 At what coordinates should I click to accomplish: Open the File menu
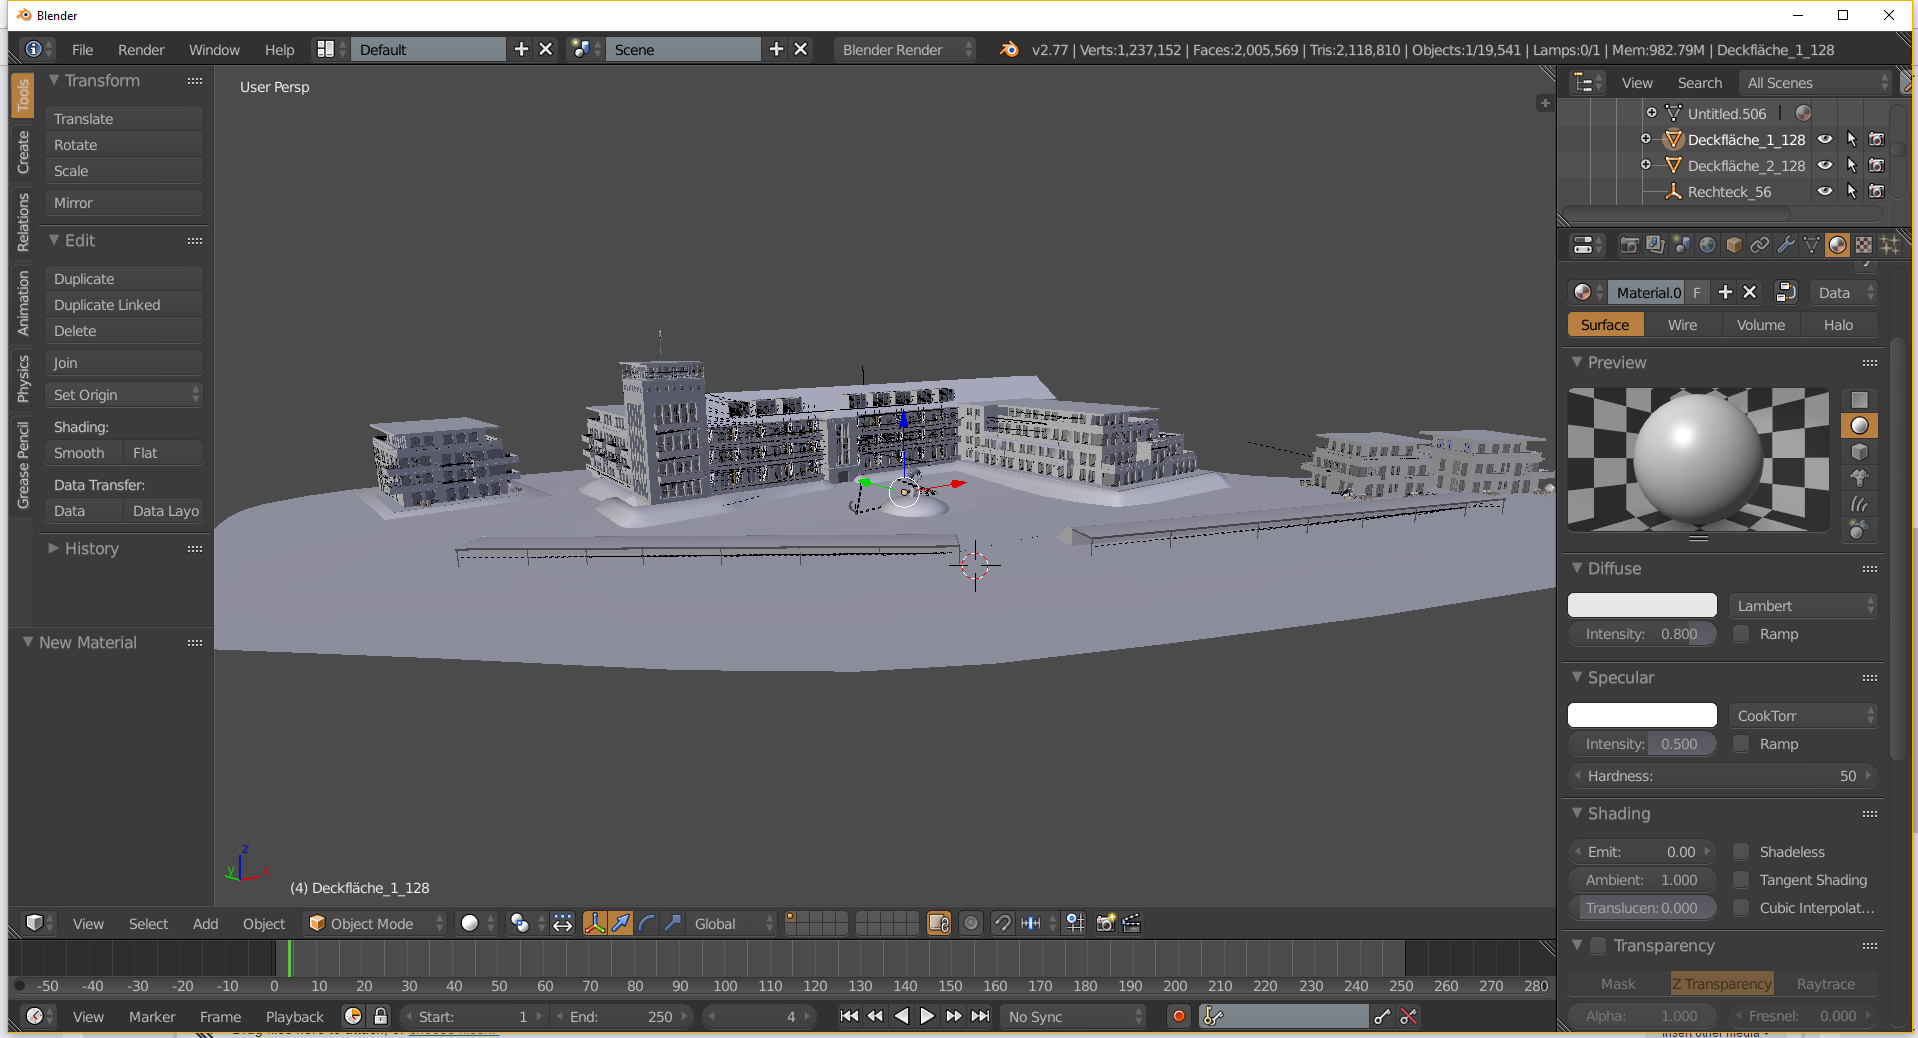(83, 49)
